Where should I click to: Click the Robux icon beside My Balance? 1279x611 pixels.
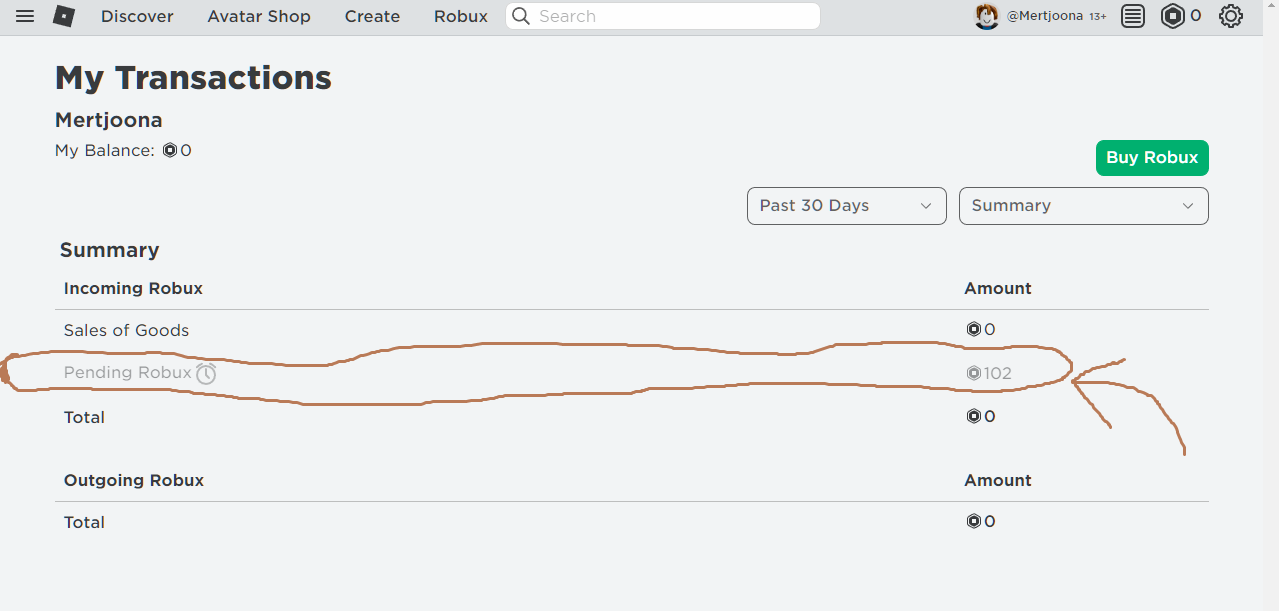170,151
